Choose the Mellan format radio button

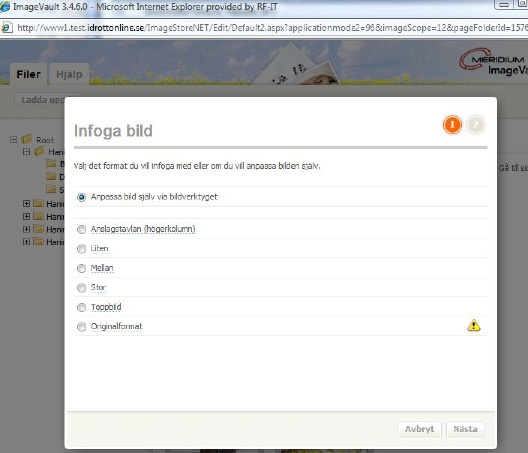(81, 268)
